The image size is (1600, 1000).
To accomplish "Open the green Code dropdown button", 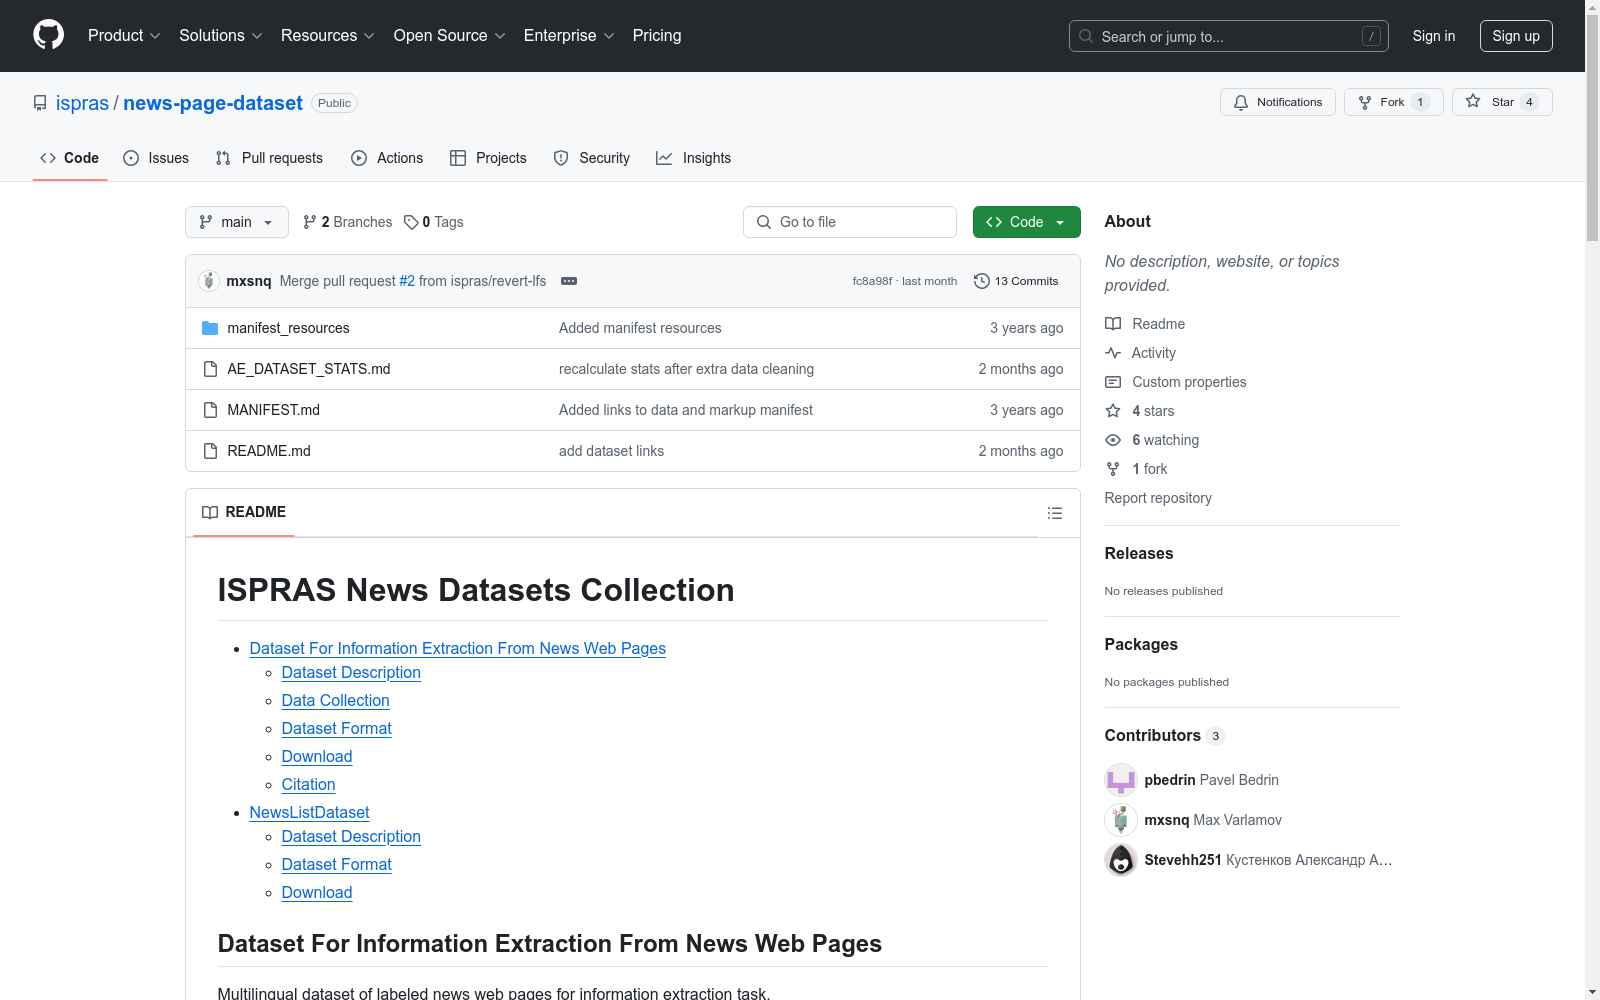I will [1026, 222].
